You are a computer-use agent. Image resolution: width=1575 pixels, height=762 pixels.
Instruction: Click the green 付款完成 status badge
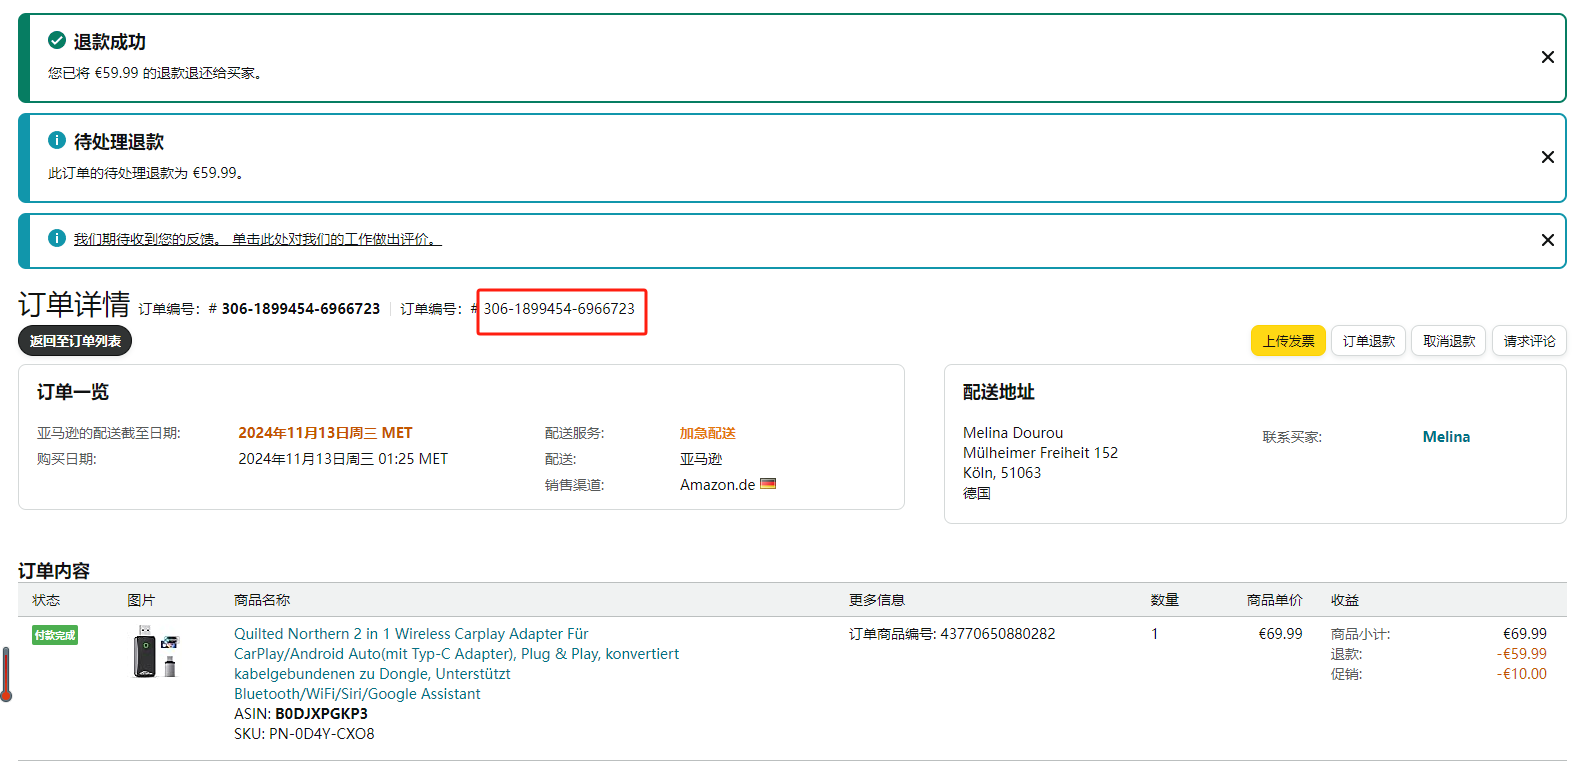pos(55,635)
